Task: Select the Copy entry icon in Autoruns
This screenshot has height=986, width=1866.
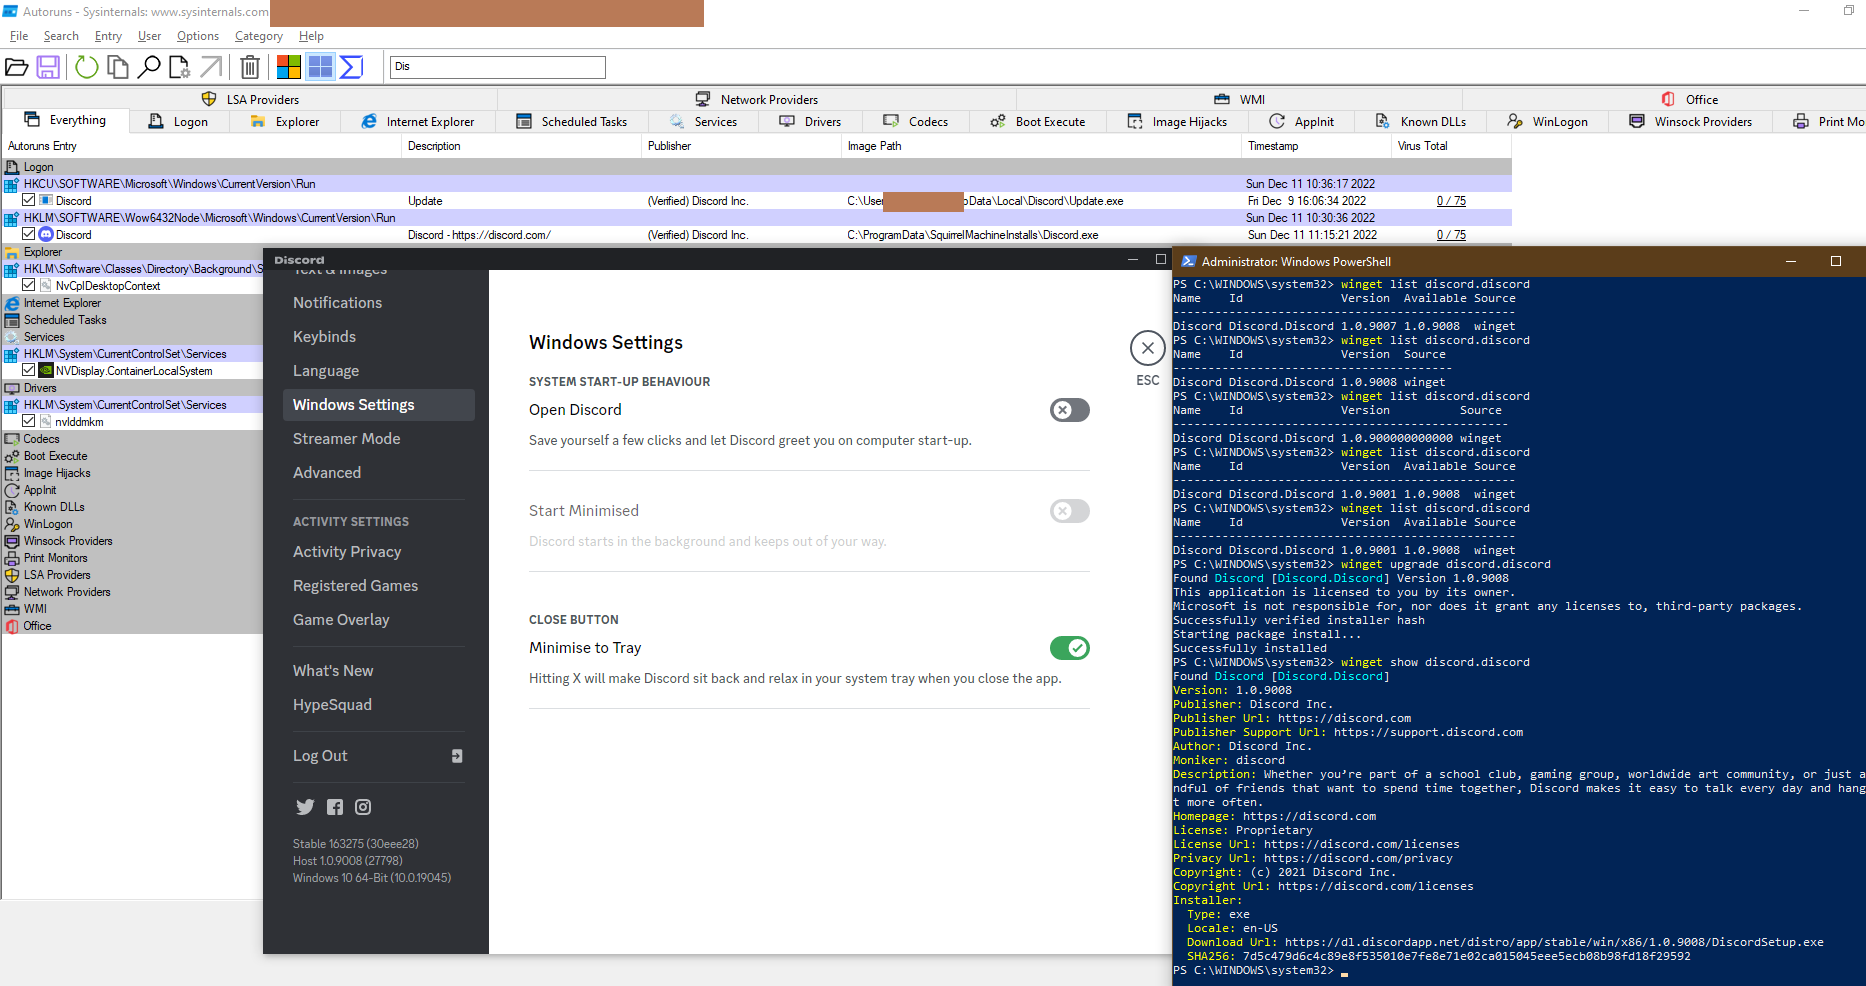Action: [117, 67]
